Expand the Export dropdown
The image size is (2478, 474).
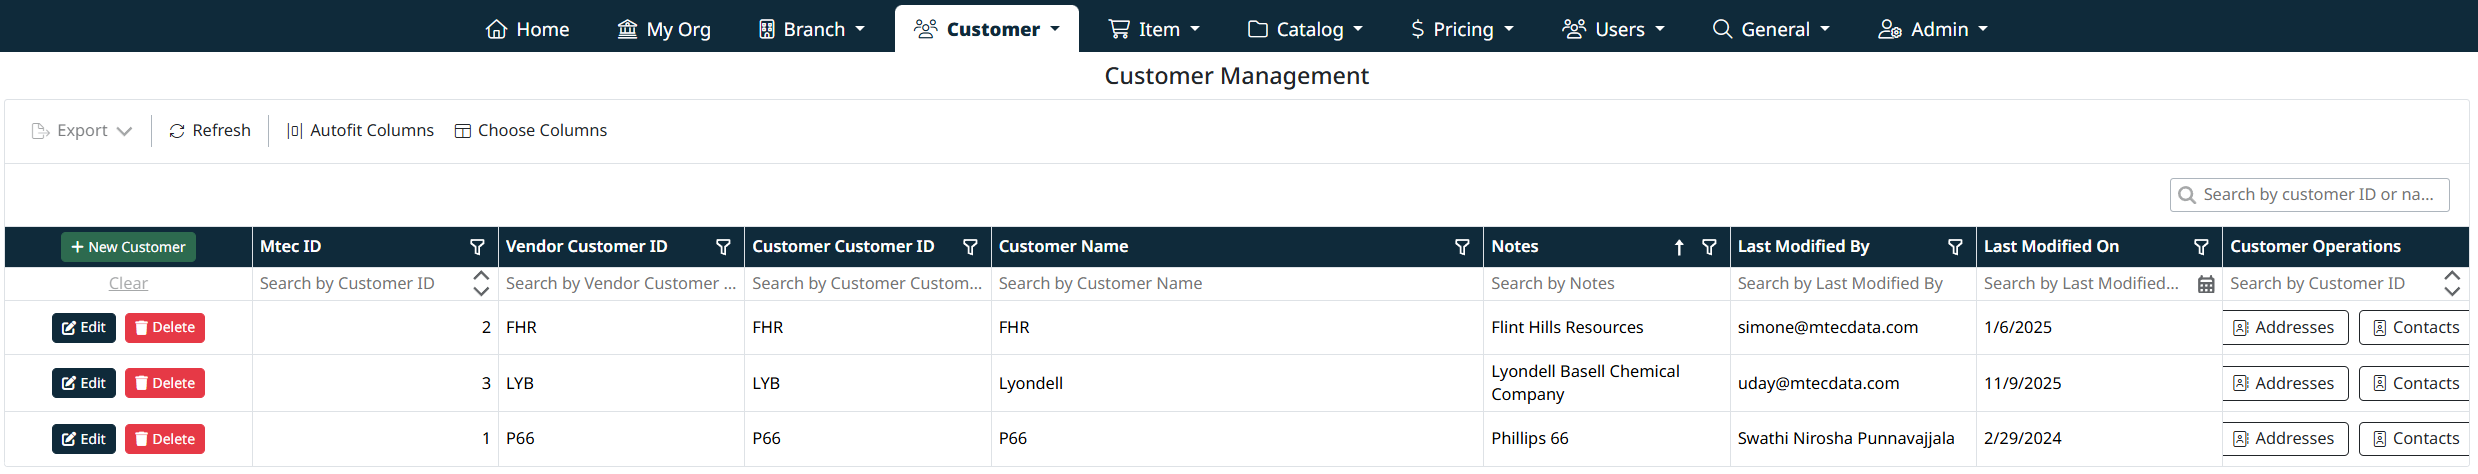pos(82,131)
